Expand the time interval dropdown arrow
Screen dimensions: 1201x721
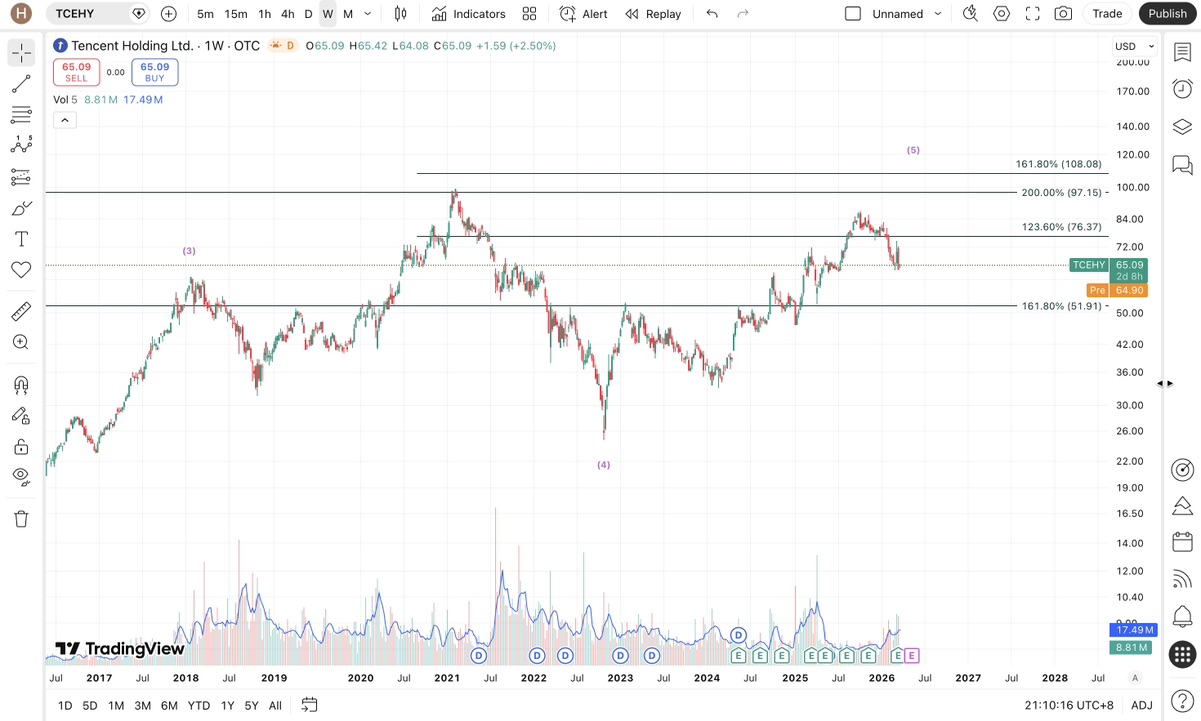tap(368, 14)
